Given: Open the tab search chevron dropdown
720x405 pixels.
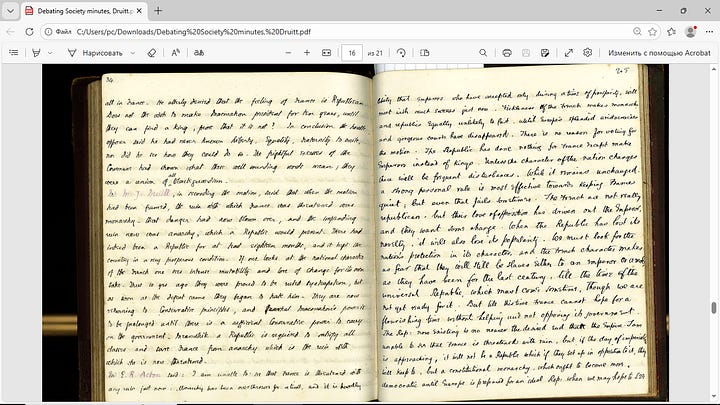Looking at the screenshot, I should [x=10, y=11].
